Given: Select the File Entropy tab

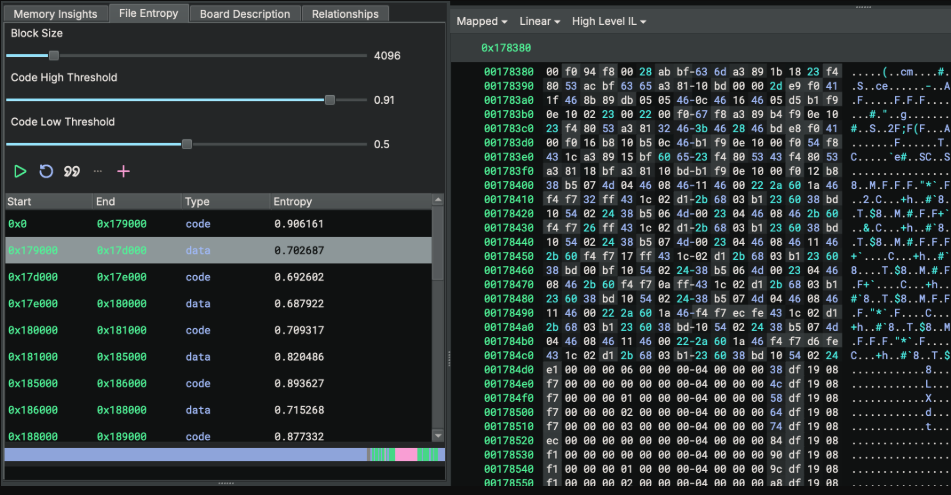Looking at the screenshot, I should coord(149,13).
